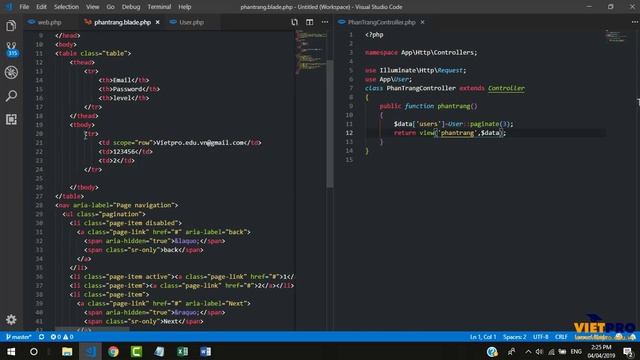The width and height of the screenshot is (640, 360).
Task: Open the Manage gear icon
Action: tap(11, 319)
